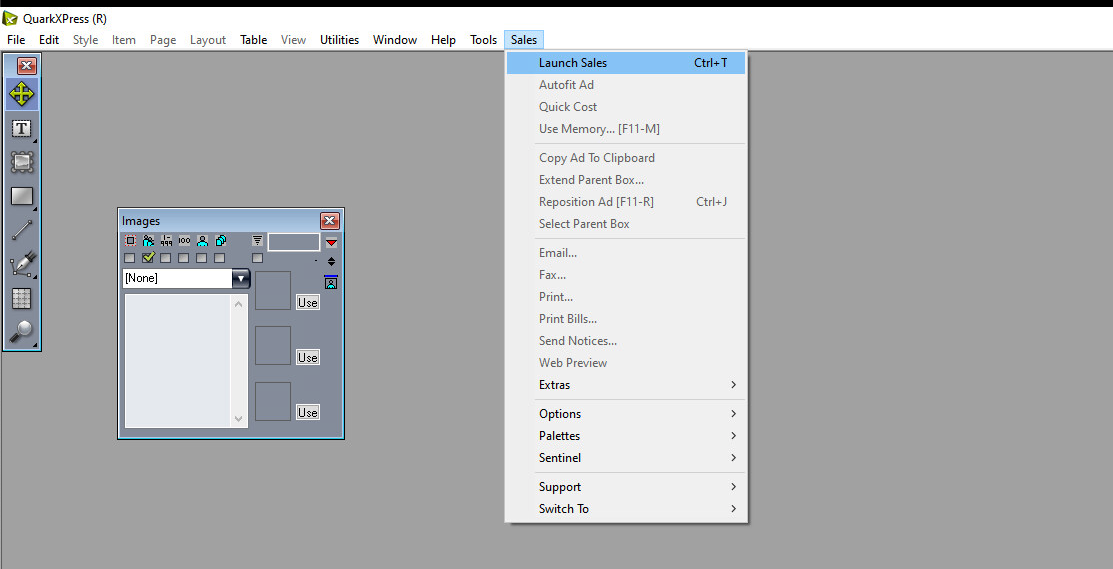Click the Autofit Ad menu entry

click(626, 84)
